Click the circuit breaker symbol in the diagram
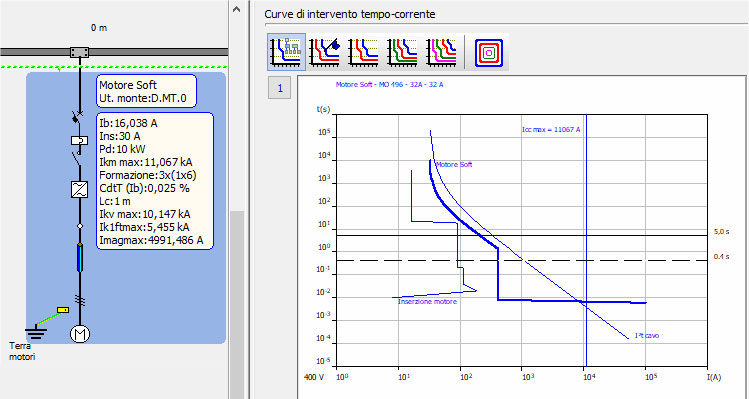The width and height of the screenshot is (749, 399). (77, 117)
